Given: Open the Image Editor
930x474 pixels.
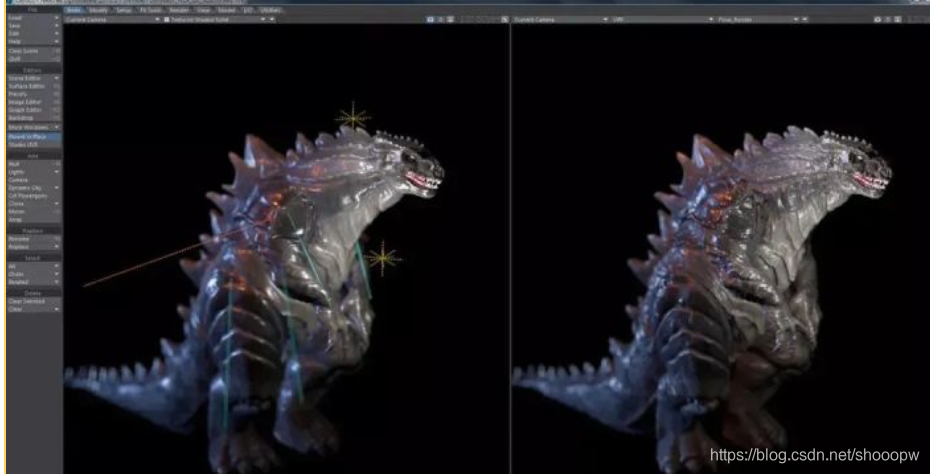Looking at the screenshot, I should (x=34, y=102).
